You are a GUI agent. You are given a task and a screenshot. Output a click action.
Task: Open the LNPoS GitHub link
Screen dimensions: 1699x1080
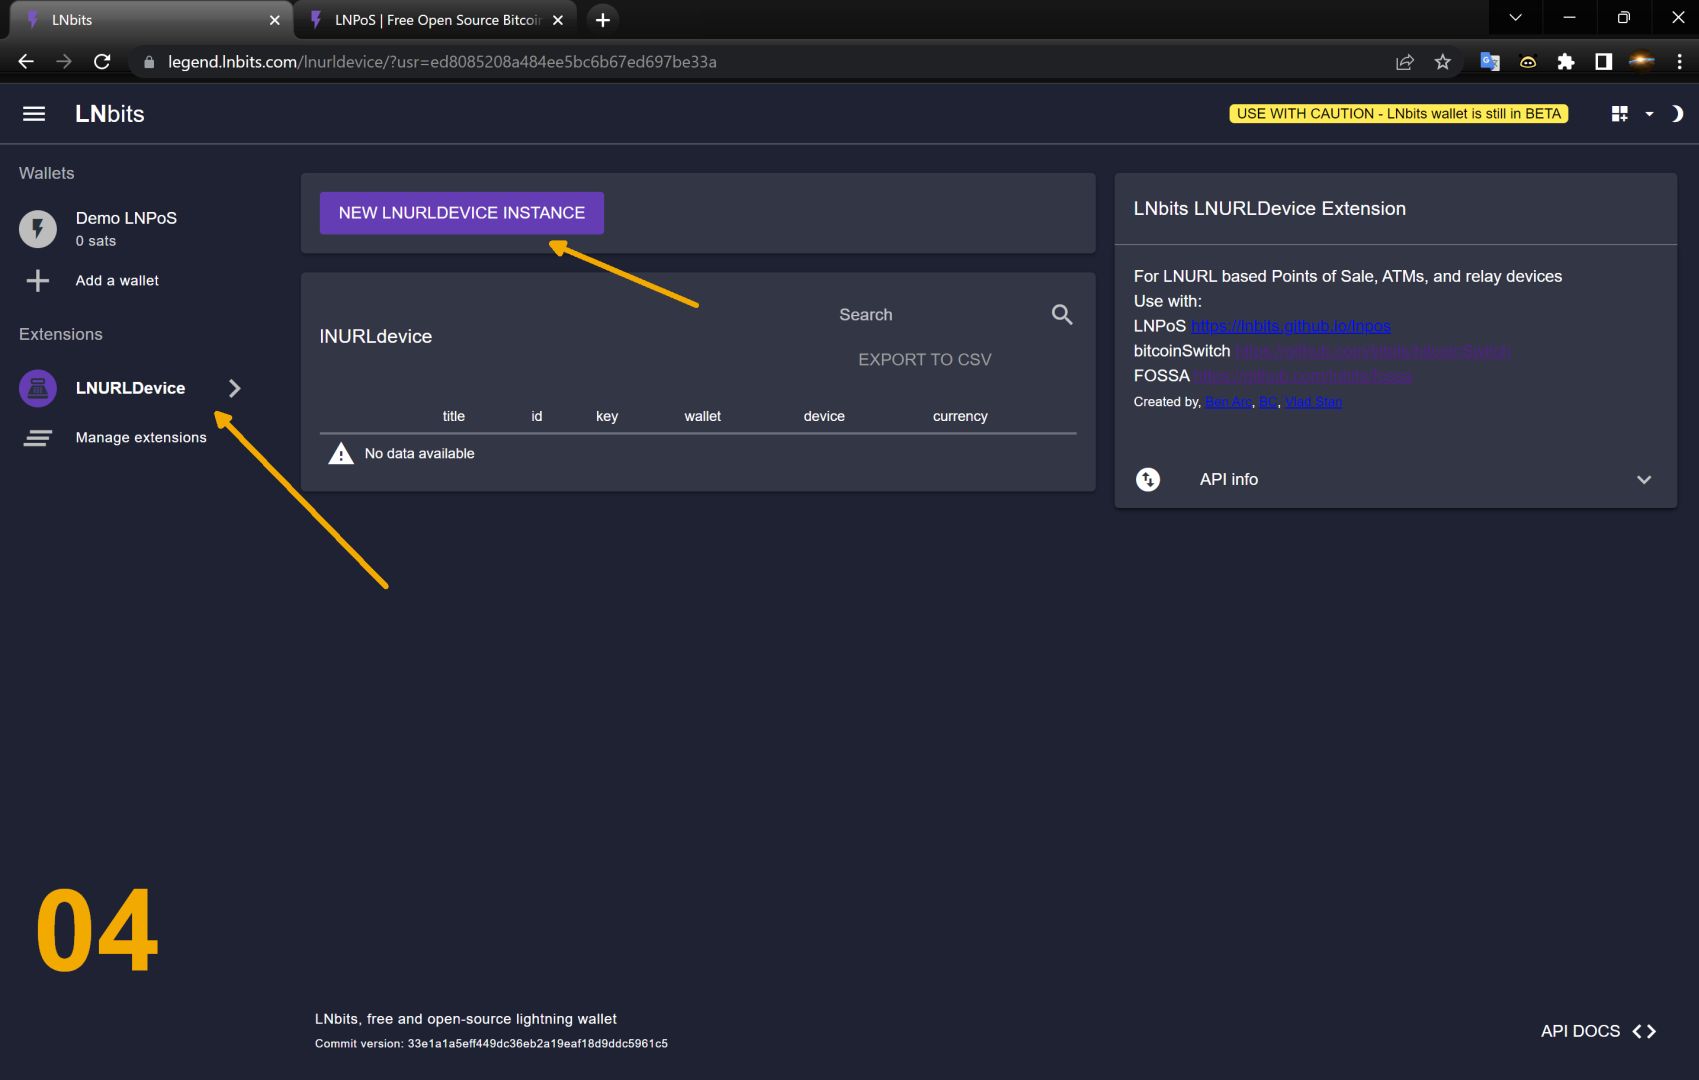[x=1290, y=326]
